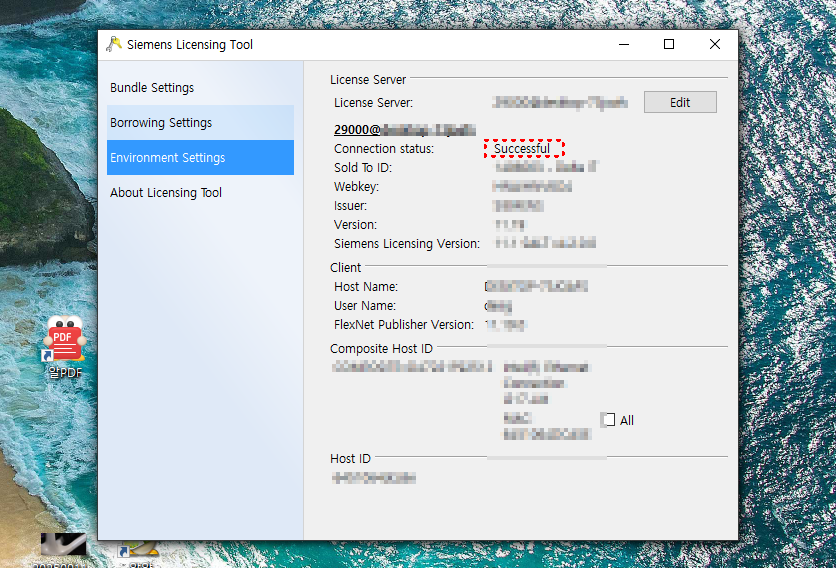Click the Siemens Licensing Tool key icon
Viewport: 836px width, 568px height.
[114, 44]
